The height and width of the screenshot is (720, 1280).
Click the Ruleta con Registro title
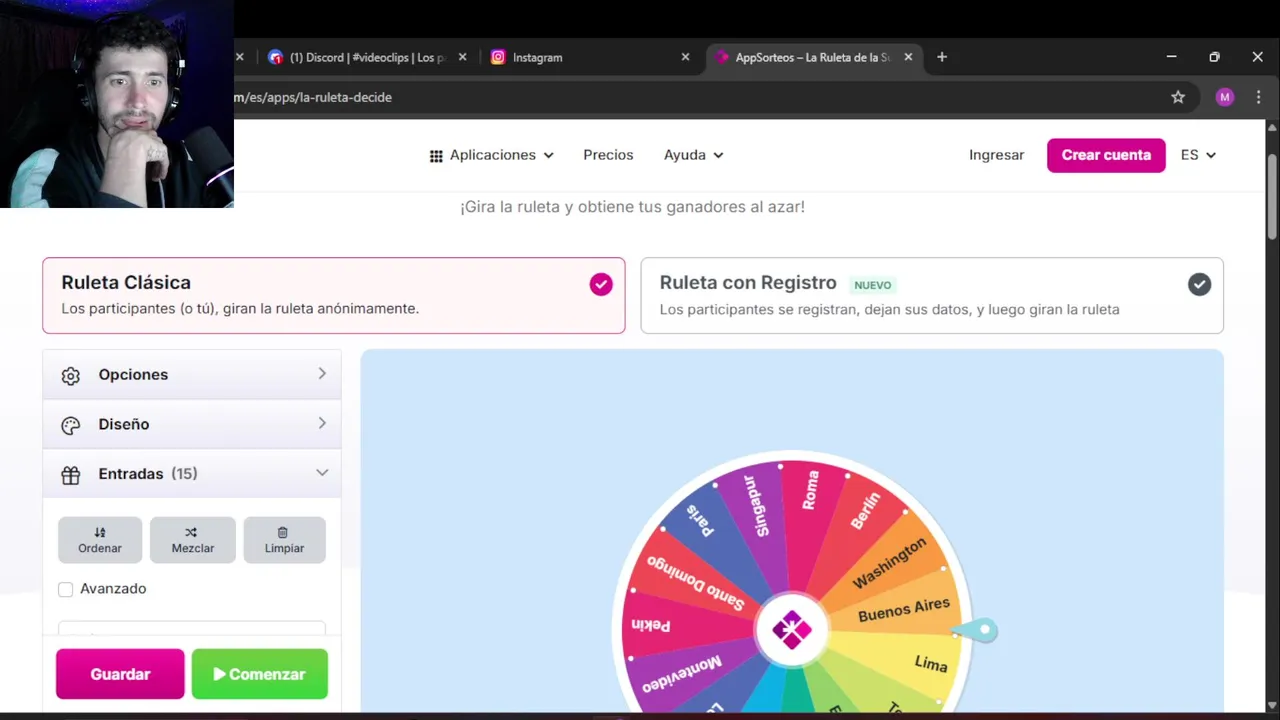pyautogui.click(x=748, y=283)
